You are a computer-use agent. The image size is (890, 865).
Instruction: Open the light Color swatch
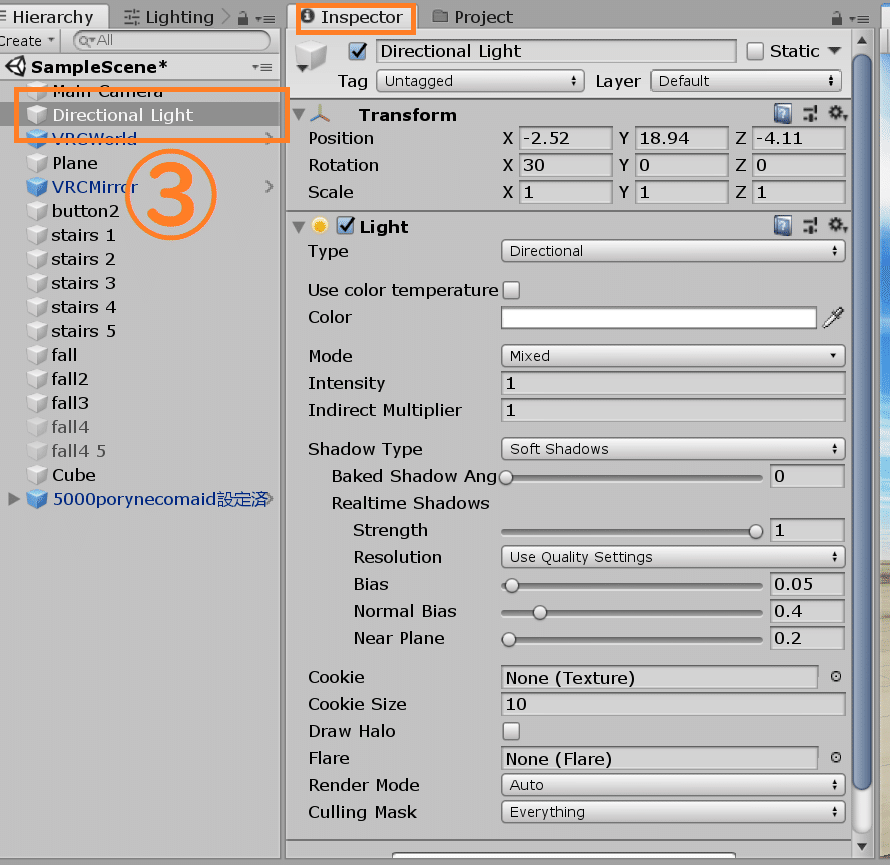(659, 317)
